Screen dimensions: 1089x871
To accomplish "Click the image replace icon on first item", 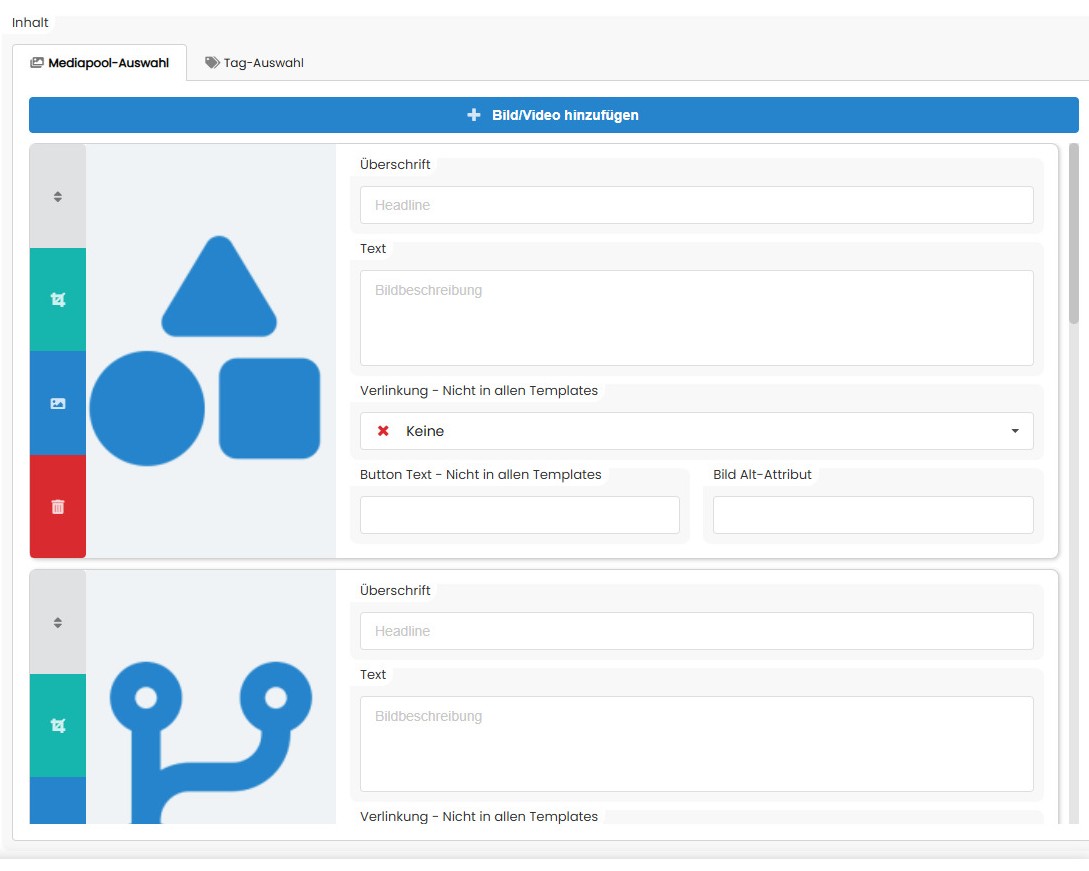I will coord(58,403).
